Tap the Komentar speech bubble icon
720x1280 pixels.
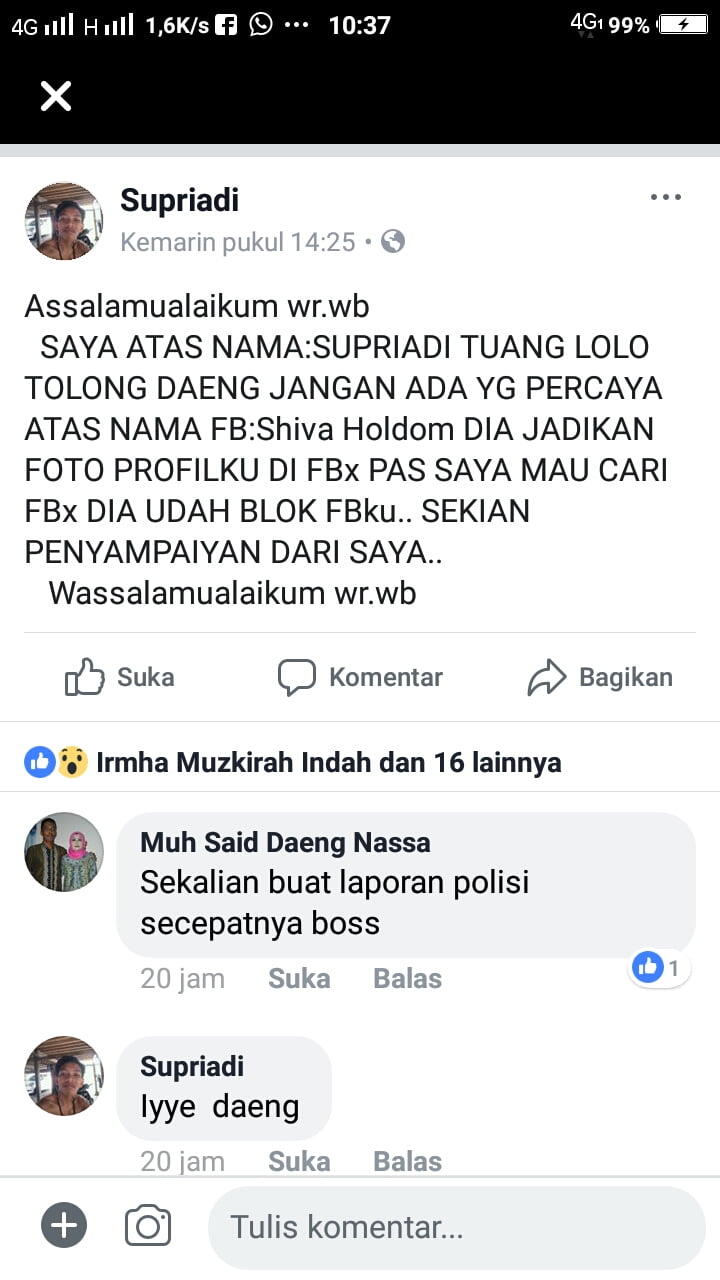pyautogui.click(x=297, y=677)
